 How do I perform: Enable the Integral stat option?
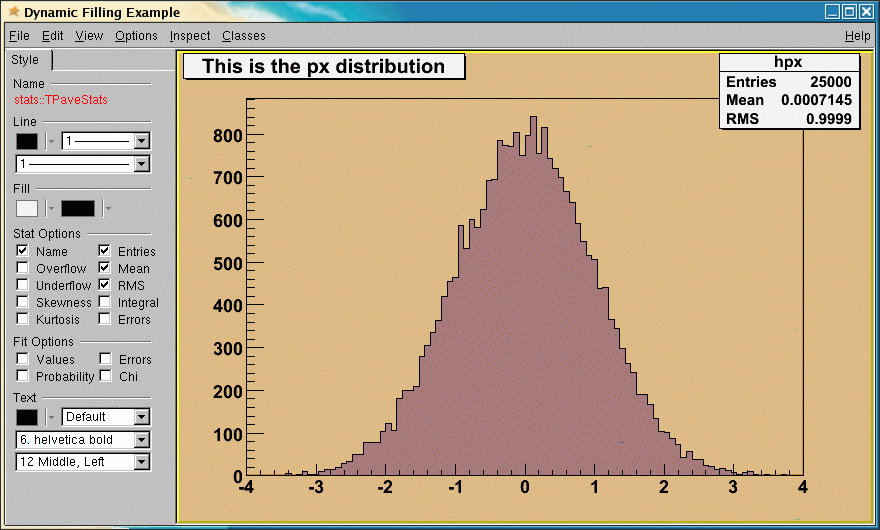point(105,302)
